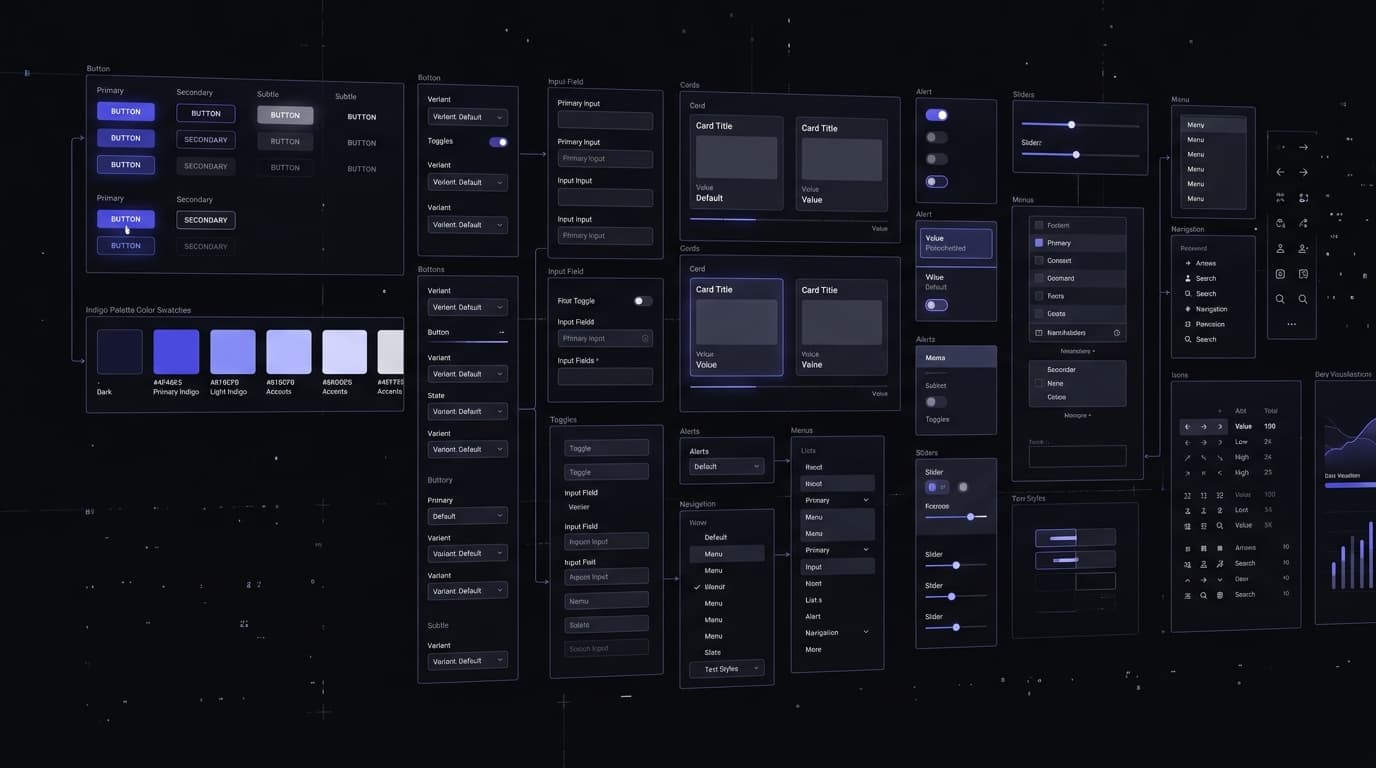Click inside the Primary Input text field
This screenshot has height=768, width=1376.
[x=605, y=120]
